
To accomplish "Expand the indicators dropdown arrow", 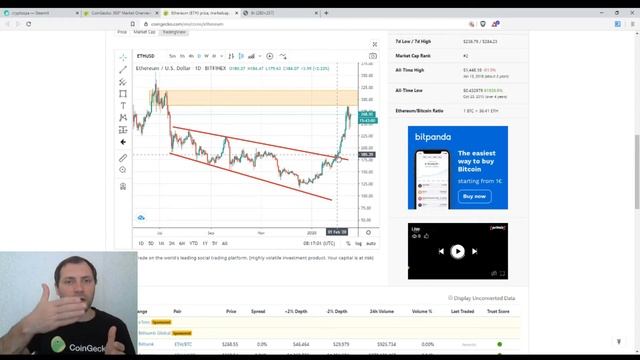I will click(x=260, y=56).
